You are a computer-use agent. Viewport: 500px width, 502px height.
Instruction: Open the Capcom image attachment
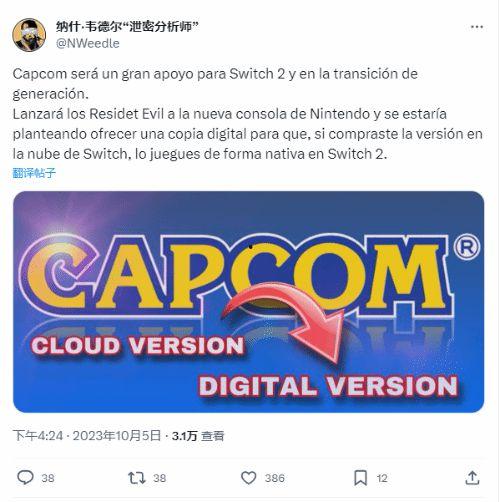tap(249, 302)
